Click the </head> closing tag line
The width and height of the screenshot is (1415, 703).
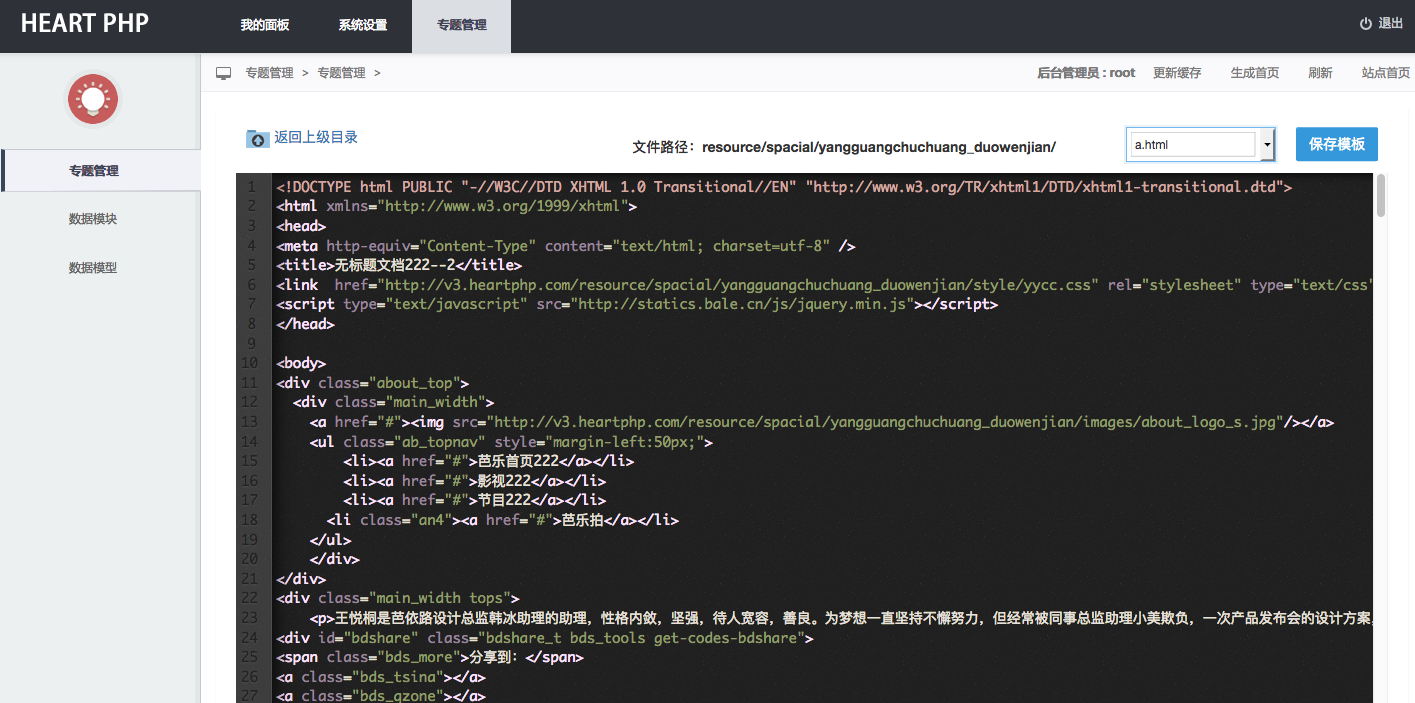(x=305, y=324)
